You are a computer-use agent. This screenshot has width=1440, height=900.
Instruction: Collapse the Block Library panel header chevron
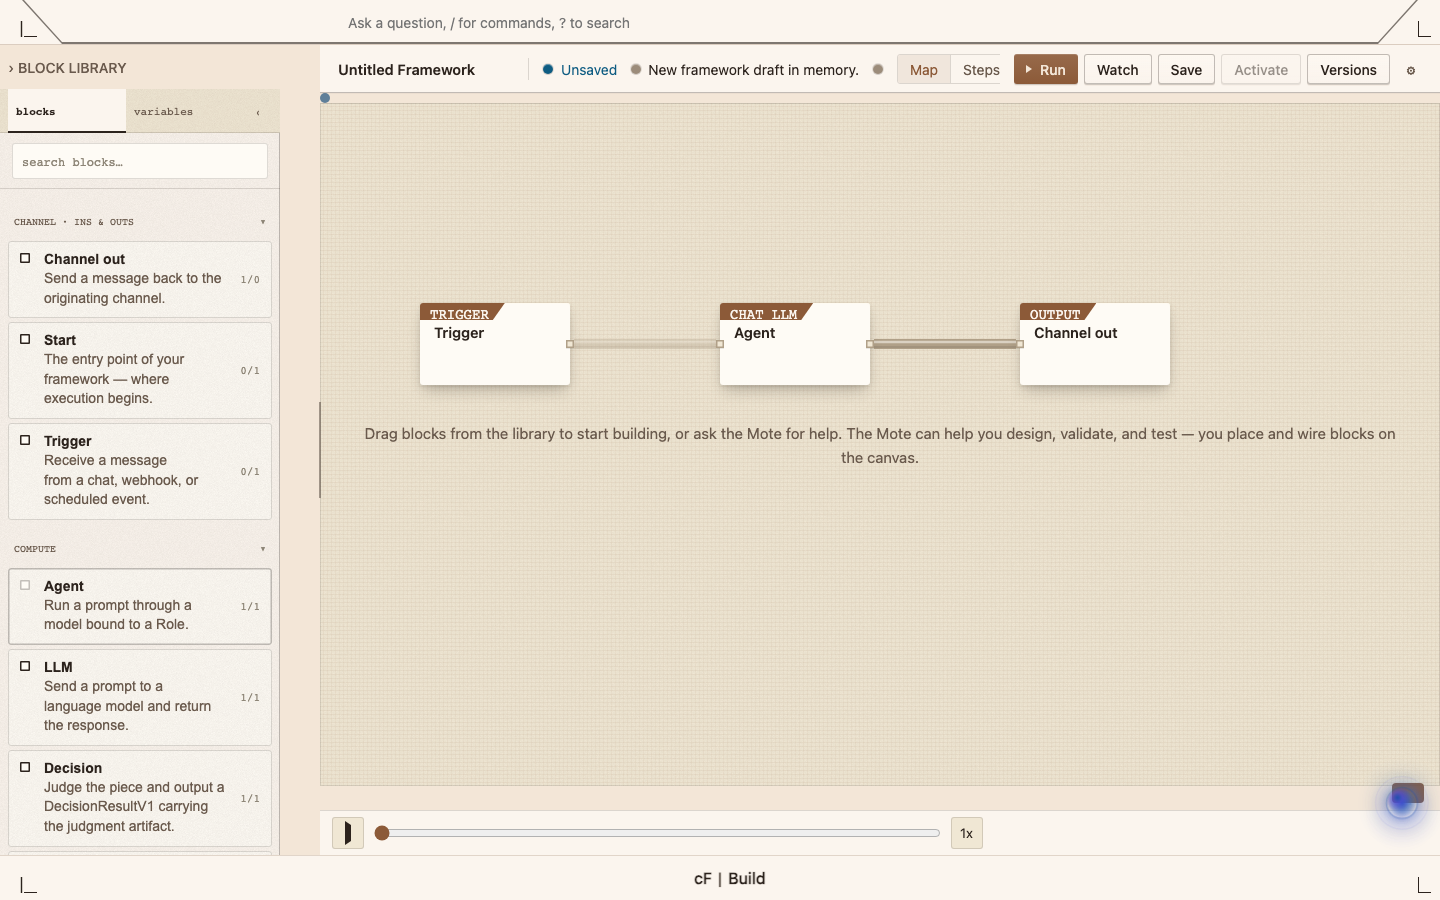point(11,69)
